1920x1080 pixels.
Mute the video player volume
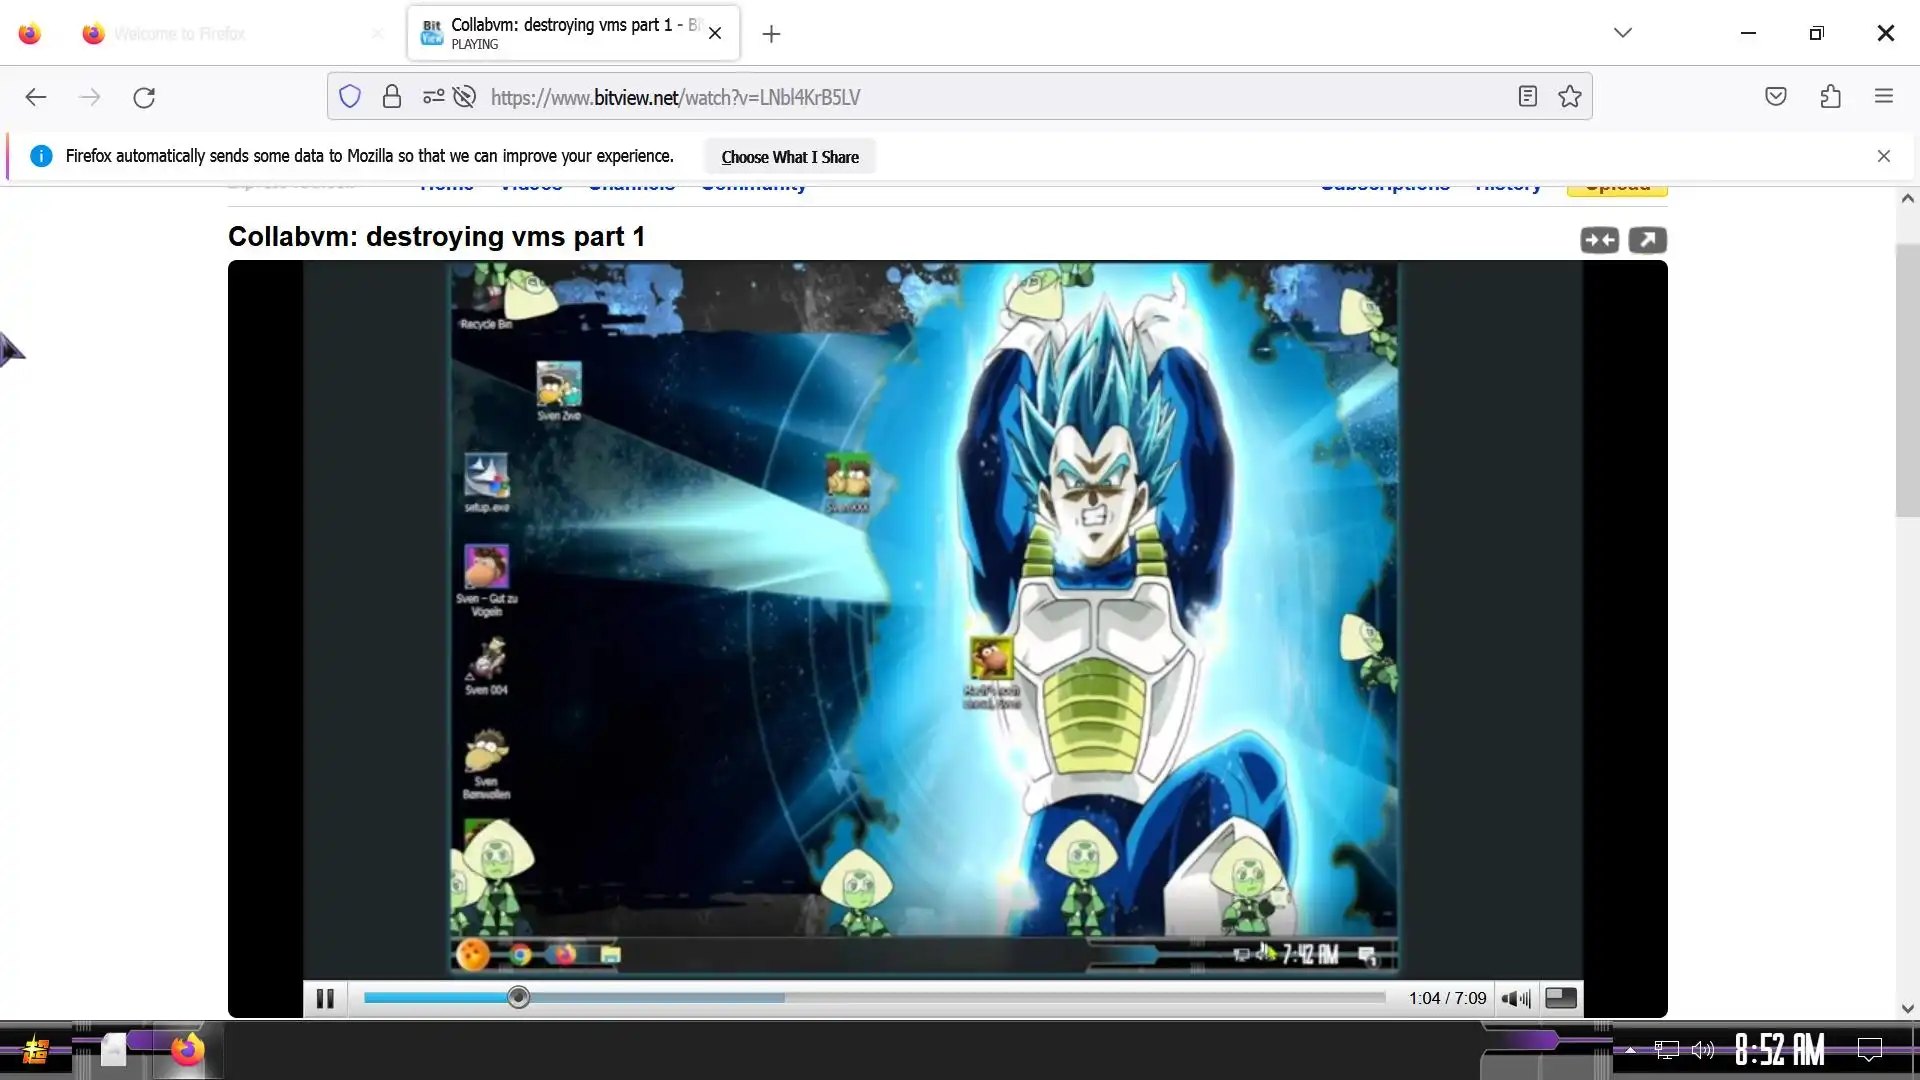coord(1515,998)
